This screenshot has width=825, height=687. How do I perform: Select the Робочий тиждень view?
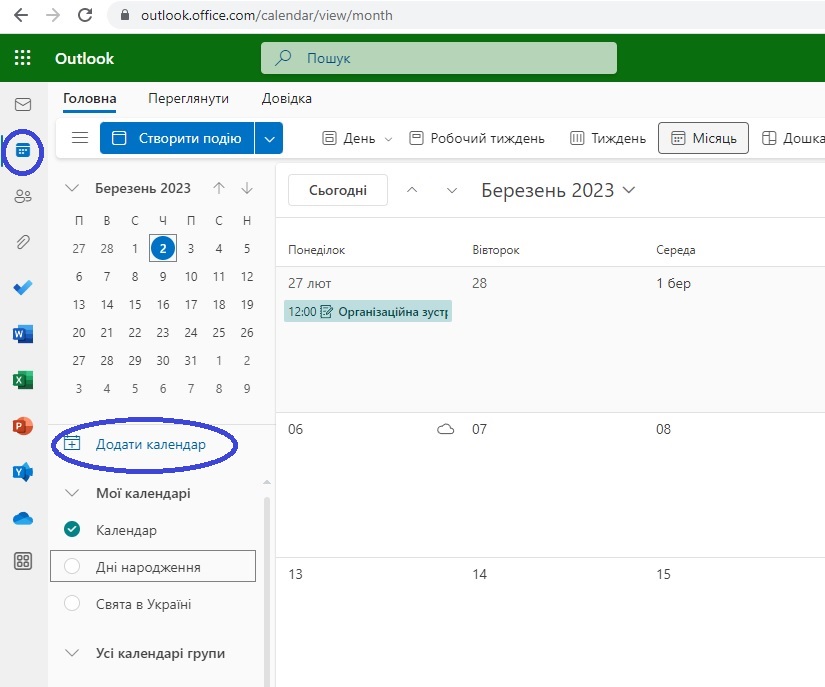[x=477, y=138]
